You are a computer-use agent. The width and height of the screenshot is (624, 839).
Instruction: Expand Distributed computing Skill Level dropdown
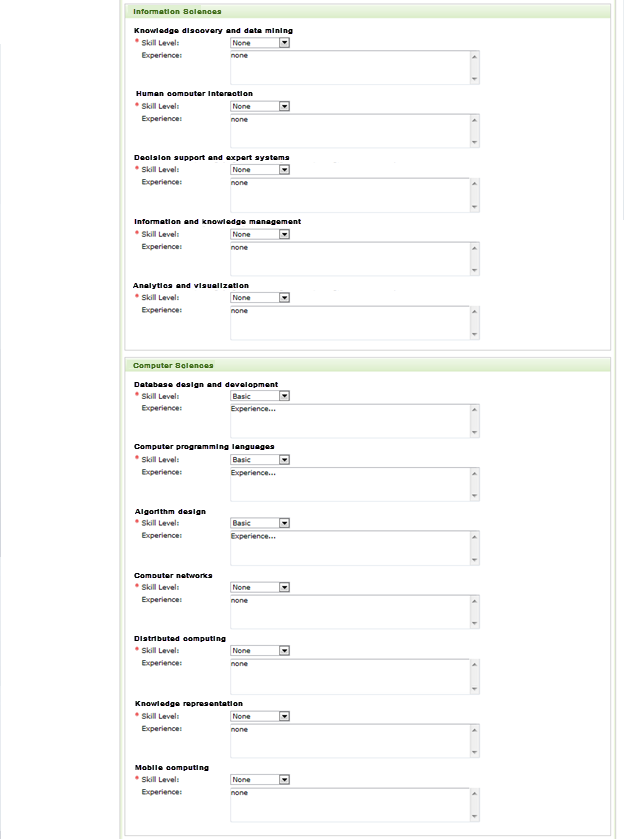click(260, 651)
